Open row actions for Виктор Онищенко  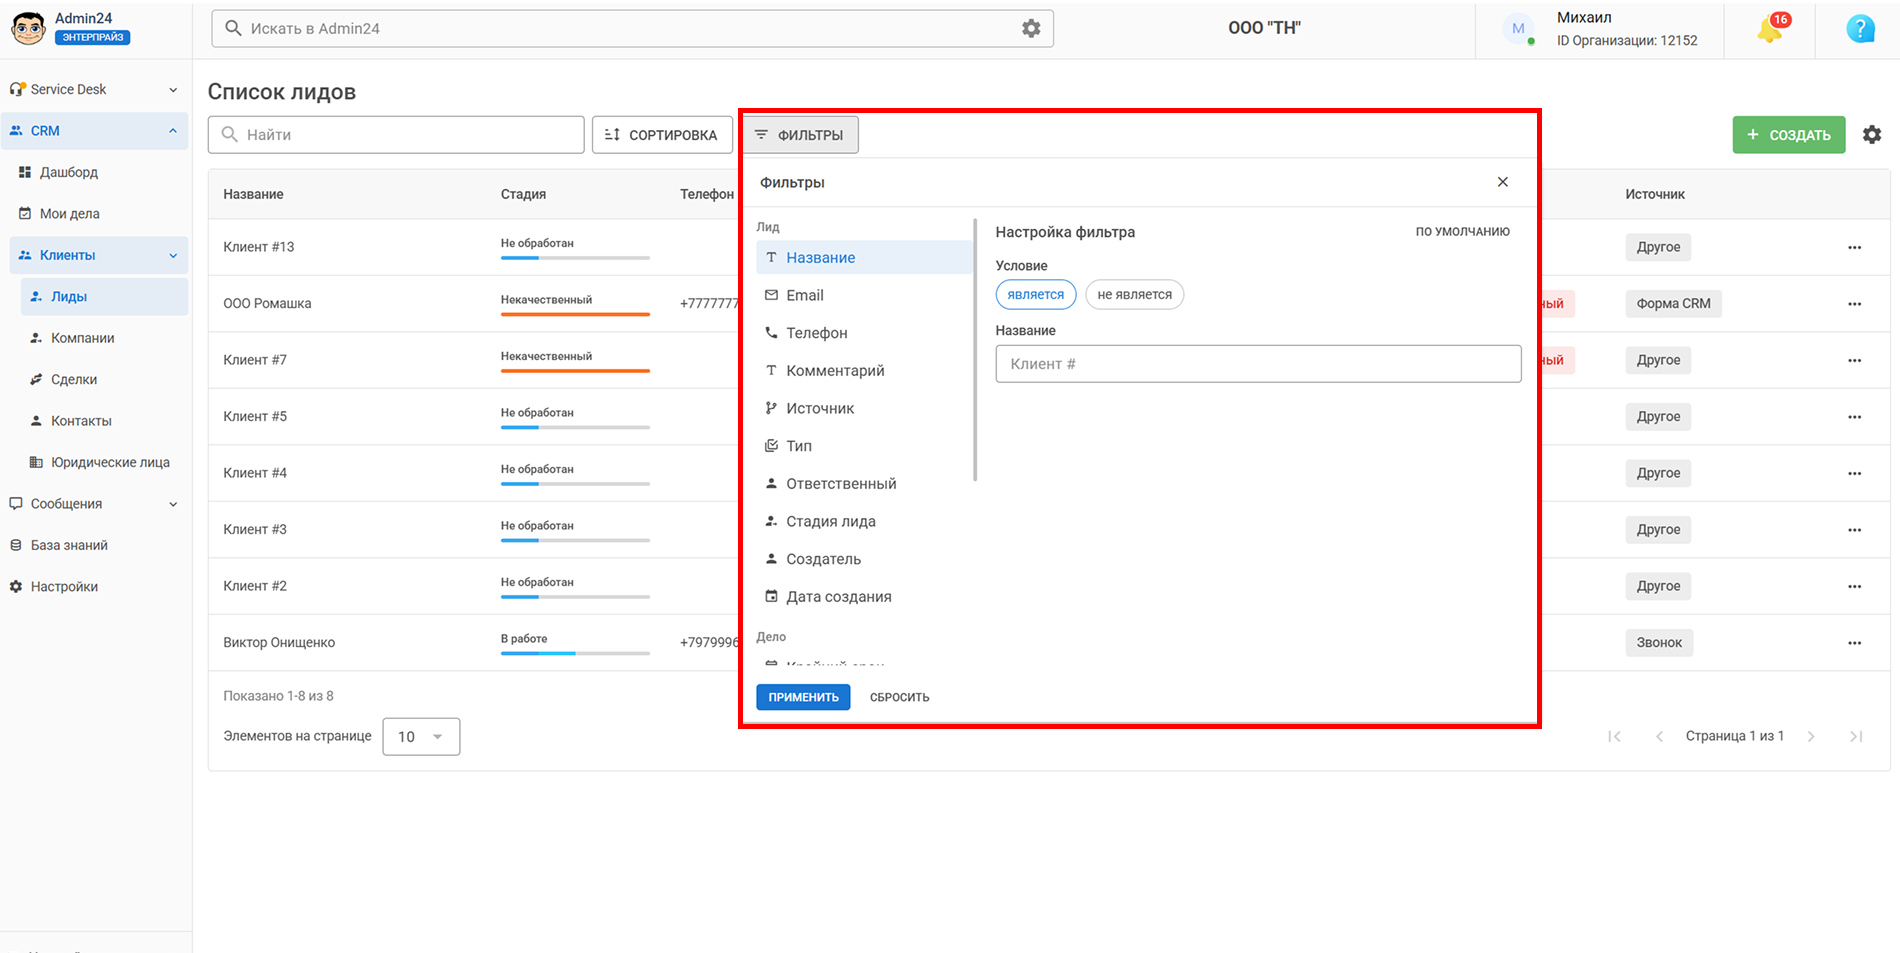coord(1854,643)
